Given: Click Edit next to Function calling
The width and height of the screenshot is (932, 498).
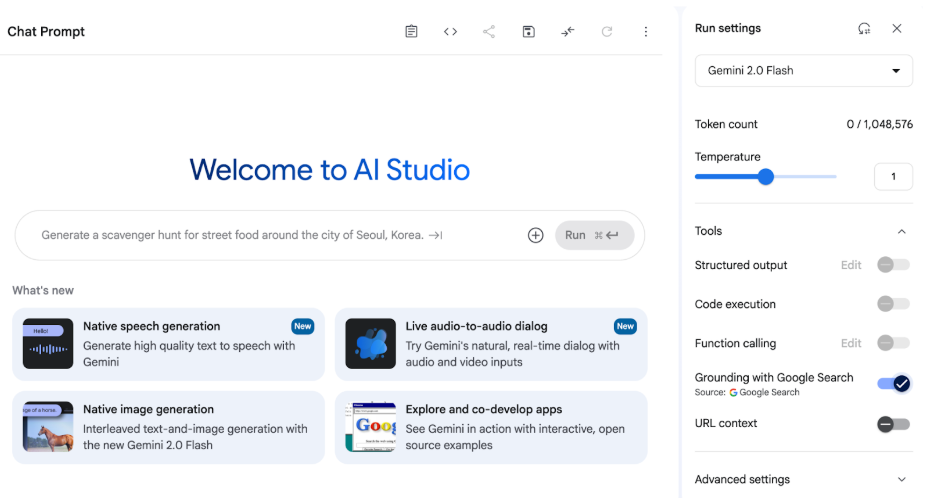Looking at the screenshot, I should 851,343.
